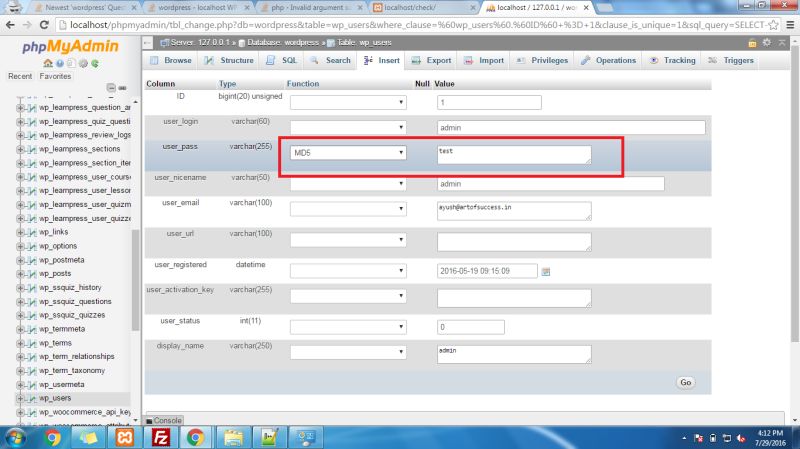The height and width of the screenshot is (449, 800).
Task: Open function dropdown for user_nicename
Action: (x=348, y=184)
